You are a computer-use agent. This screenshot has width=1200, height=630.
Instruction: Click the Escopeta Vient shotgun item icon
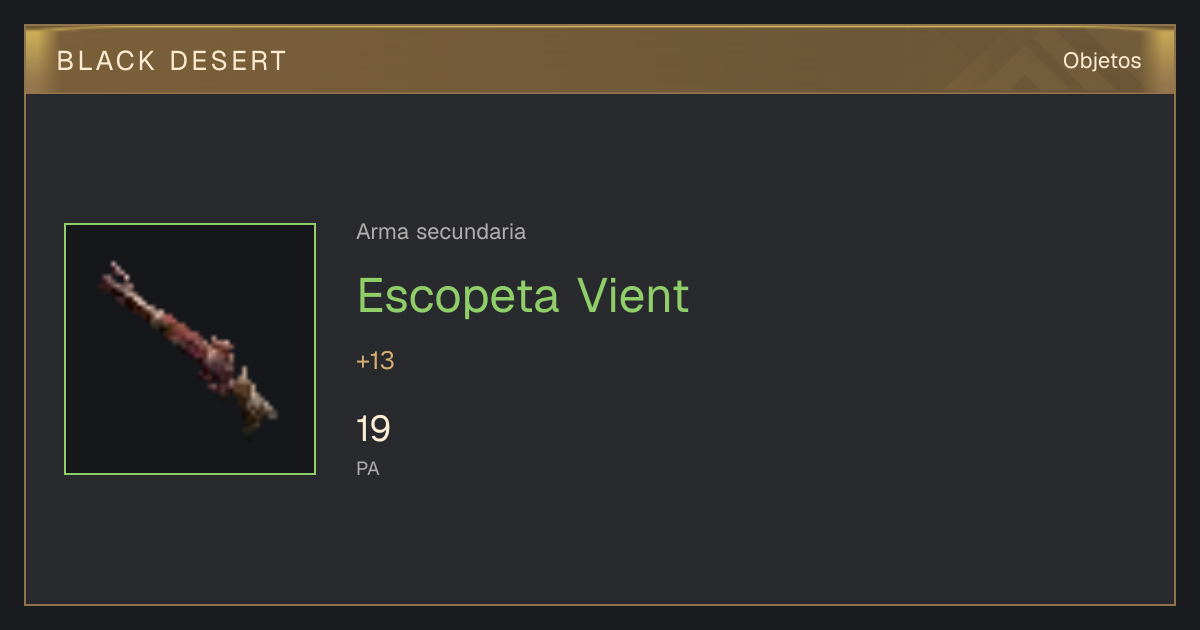point(190,349)
